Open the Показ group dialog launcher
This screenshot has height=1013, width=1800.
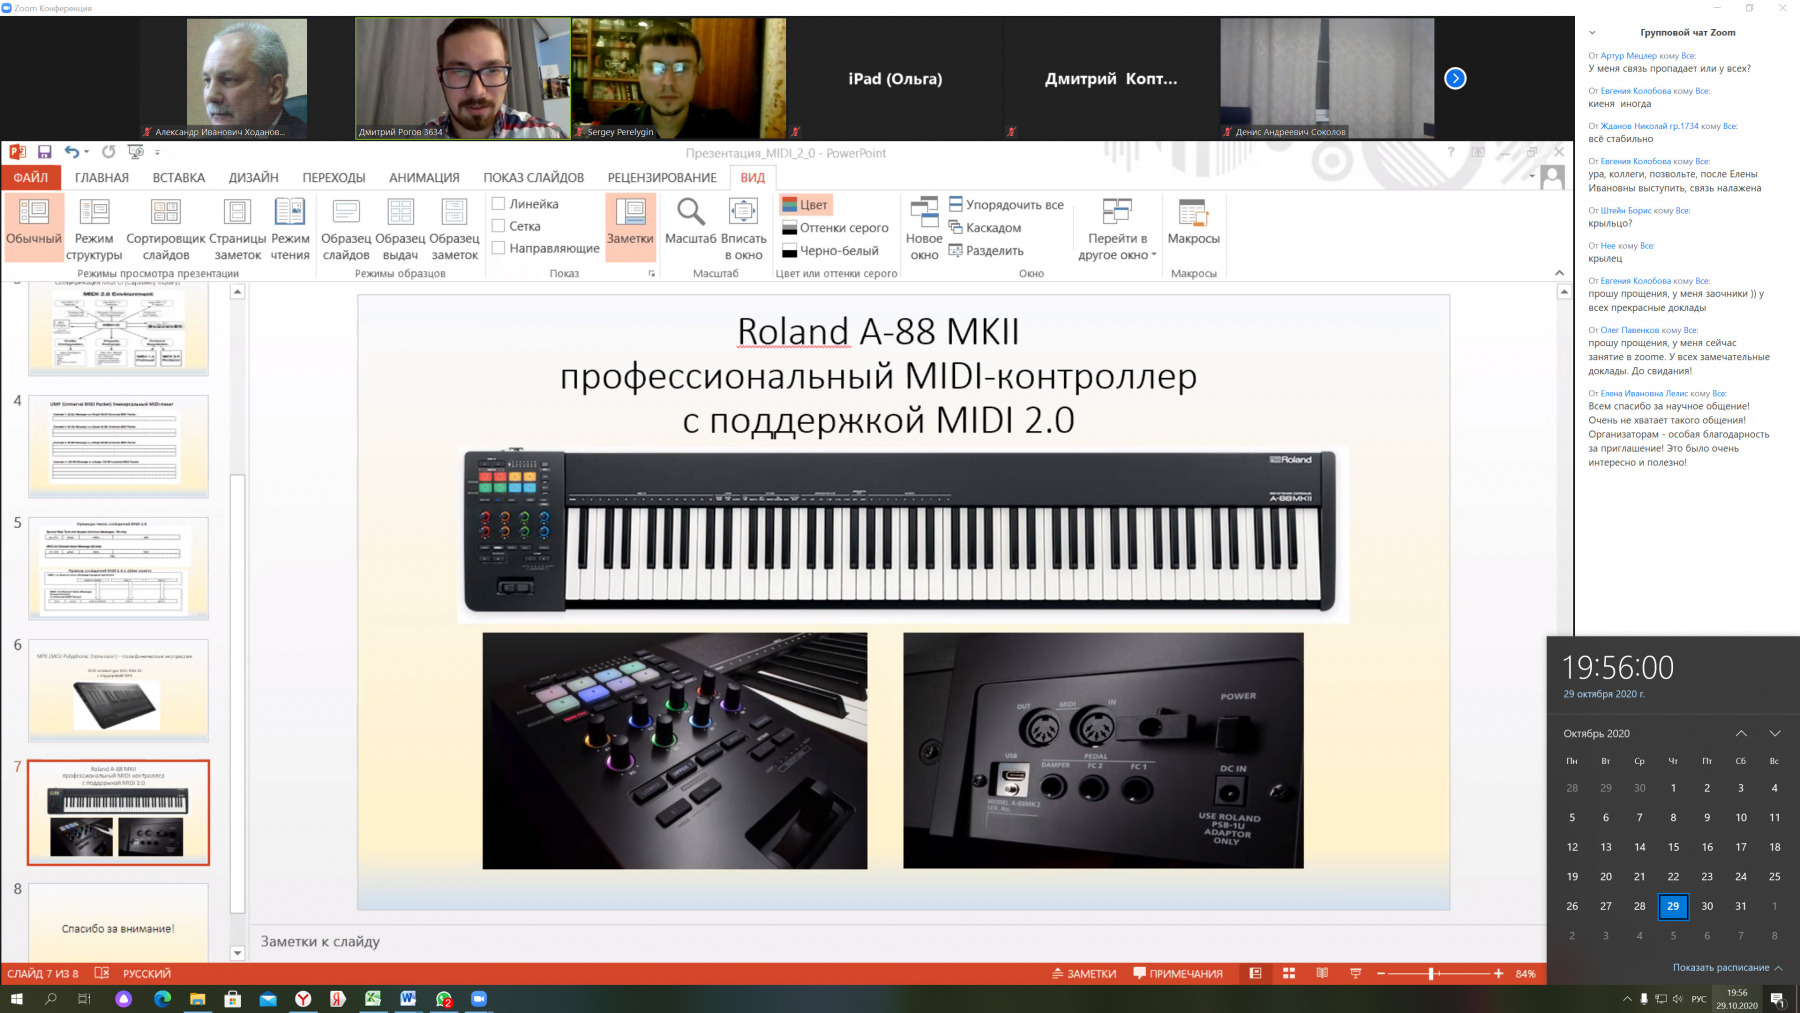point(652,273)
